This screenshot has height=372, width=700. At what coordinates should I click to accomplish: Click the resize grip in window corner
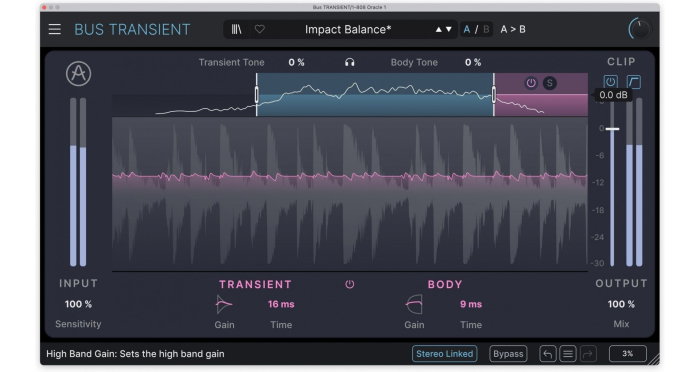click(x=654, y=359)
